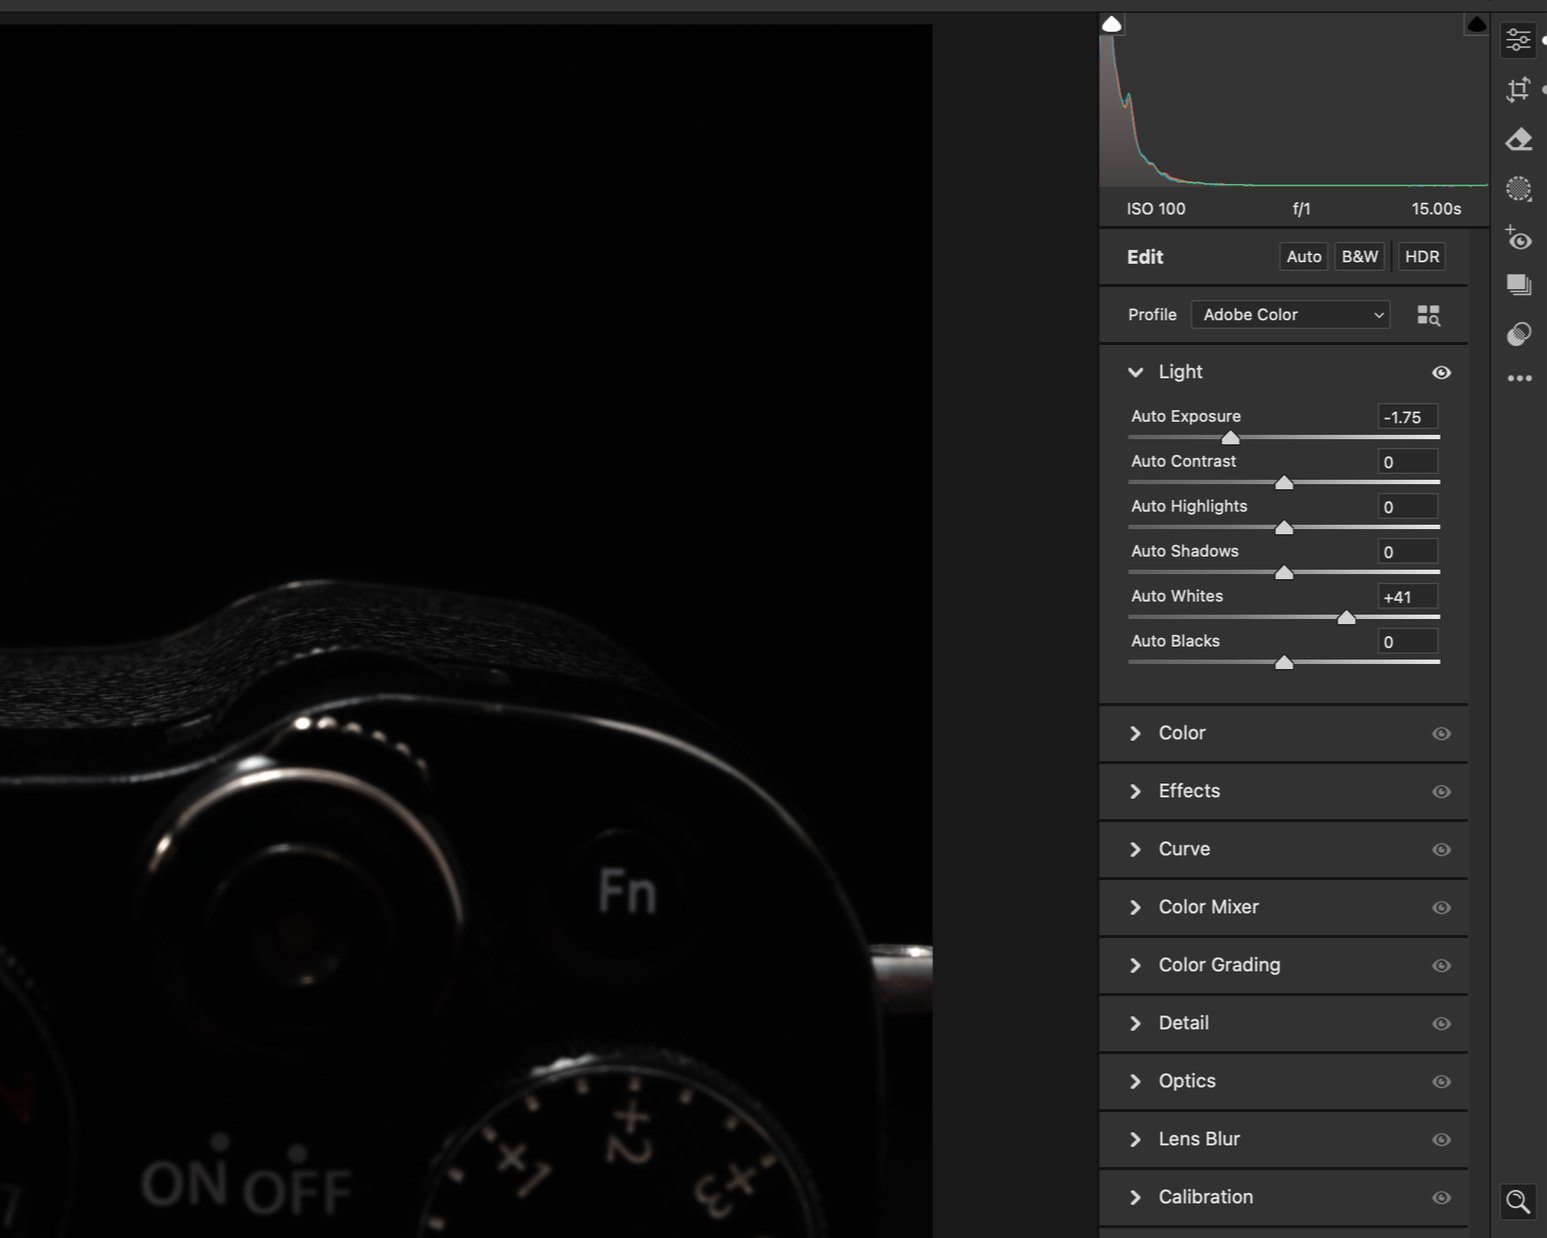Screen dimensions: 1547x1238
Task: Click the f/1 aperture text
Action: coord(1301,209)
